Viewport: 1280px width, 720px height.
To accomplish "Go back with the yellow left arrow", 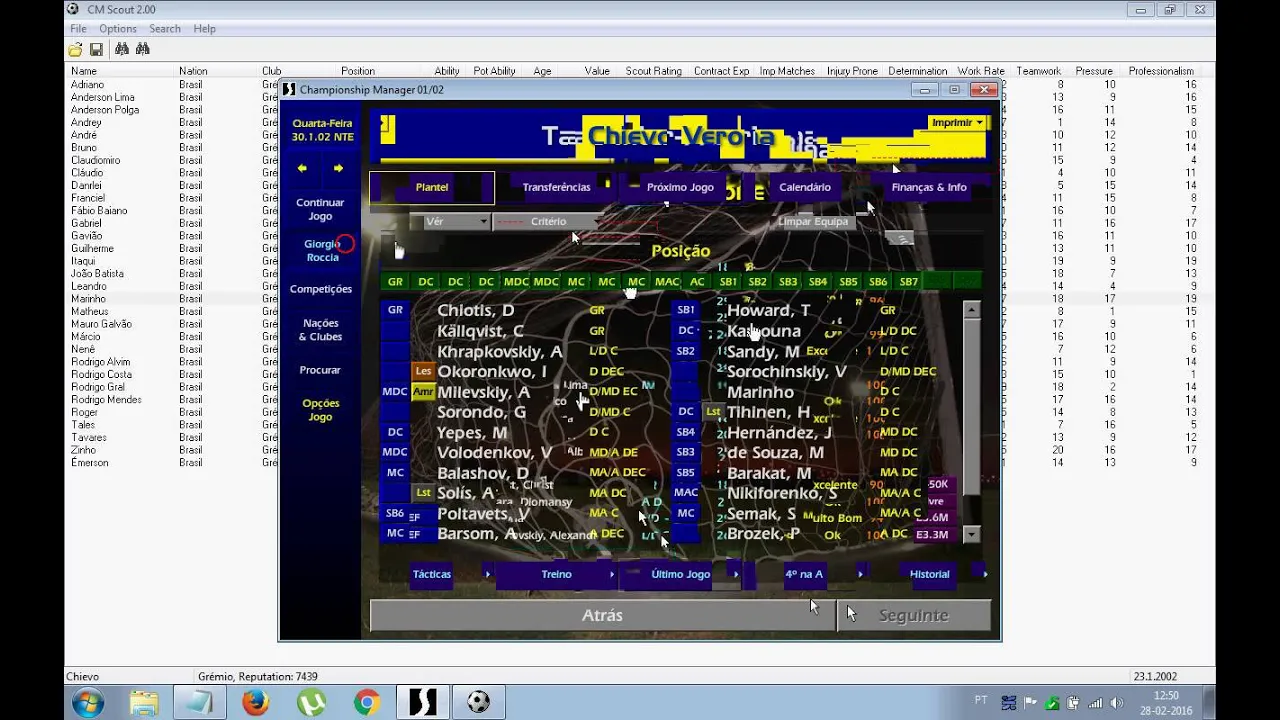I will click(x=302, y=168).
